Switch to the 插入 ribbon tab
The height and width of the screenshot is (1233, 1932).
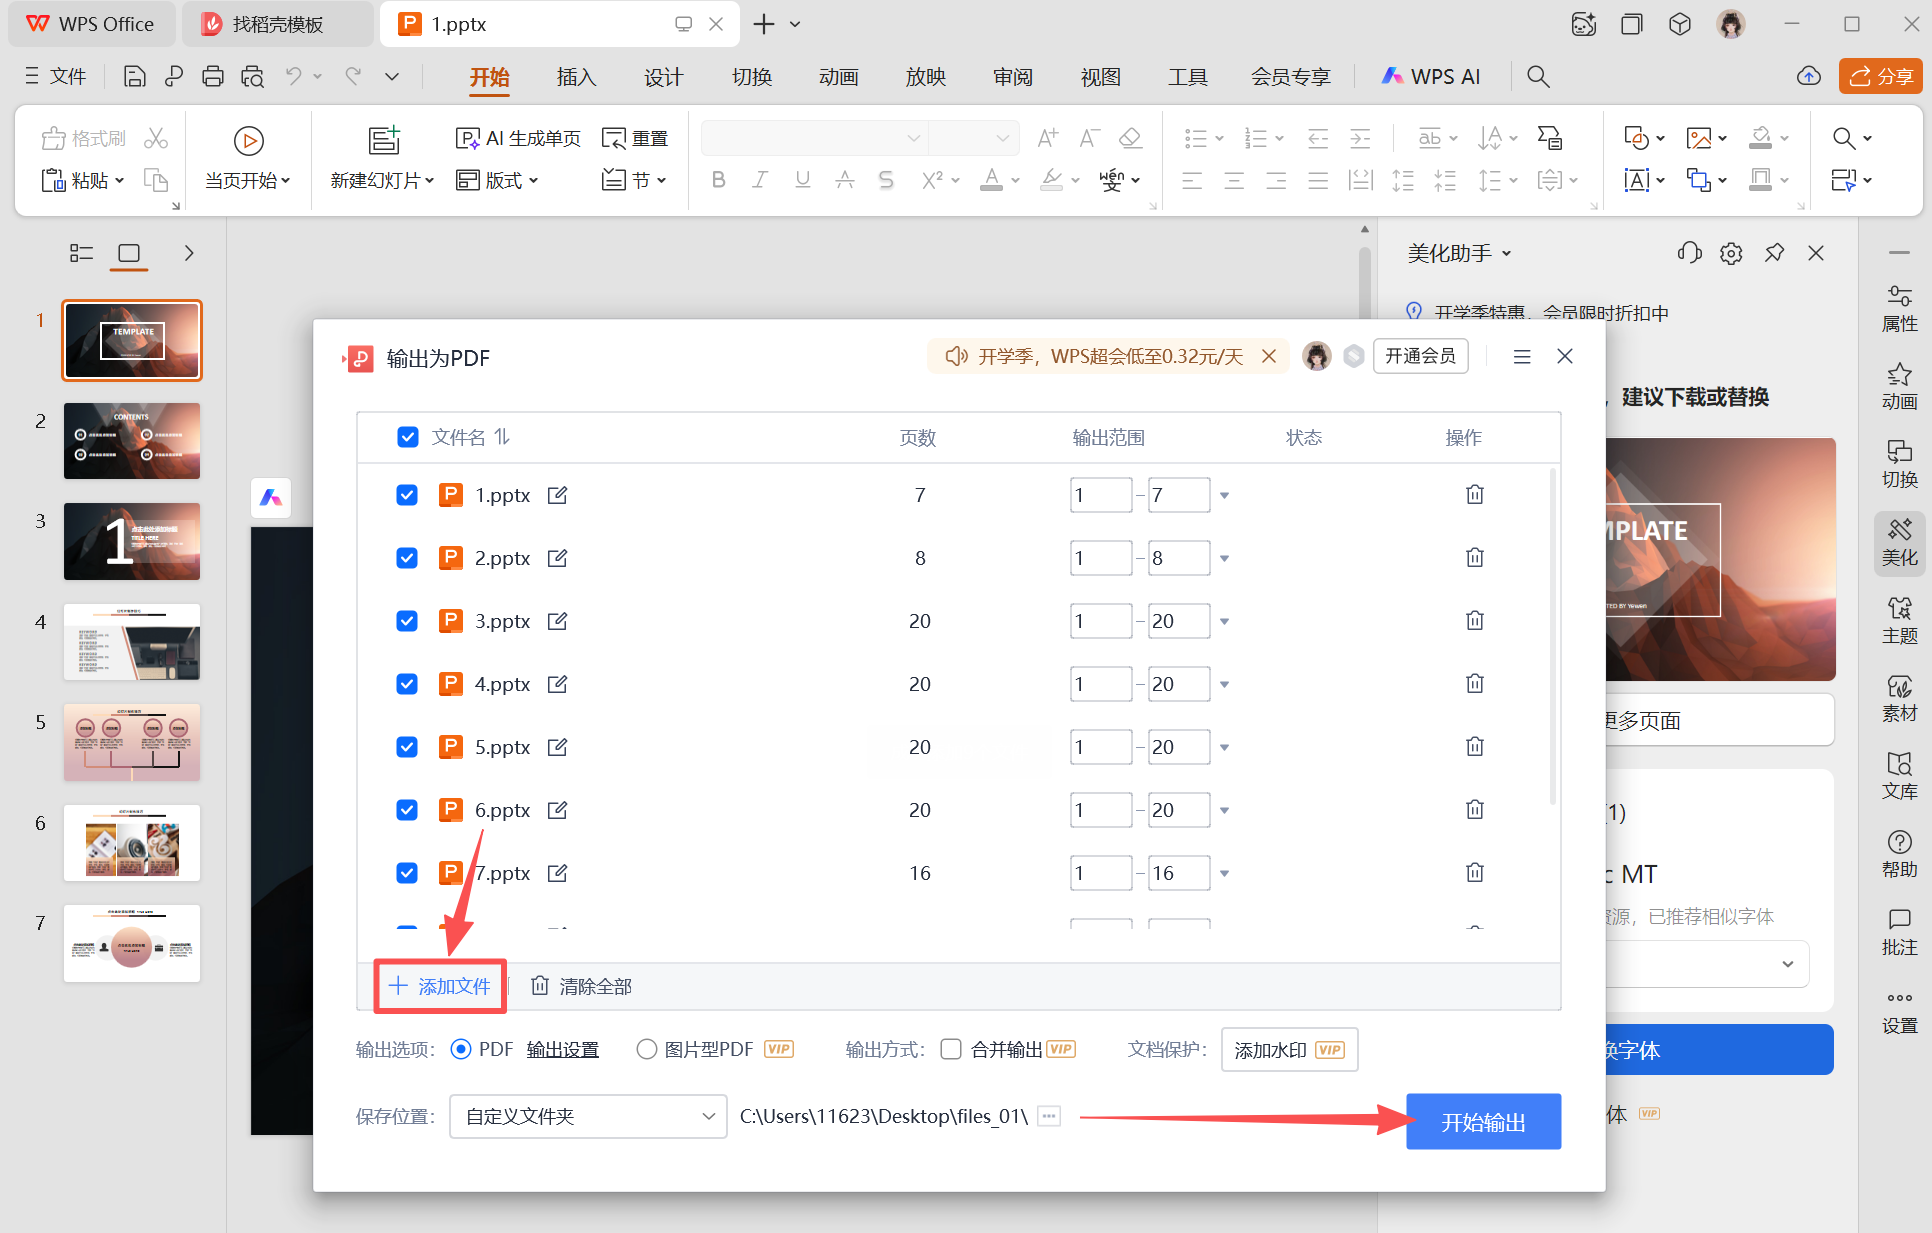(575, 76)
